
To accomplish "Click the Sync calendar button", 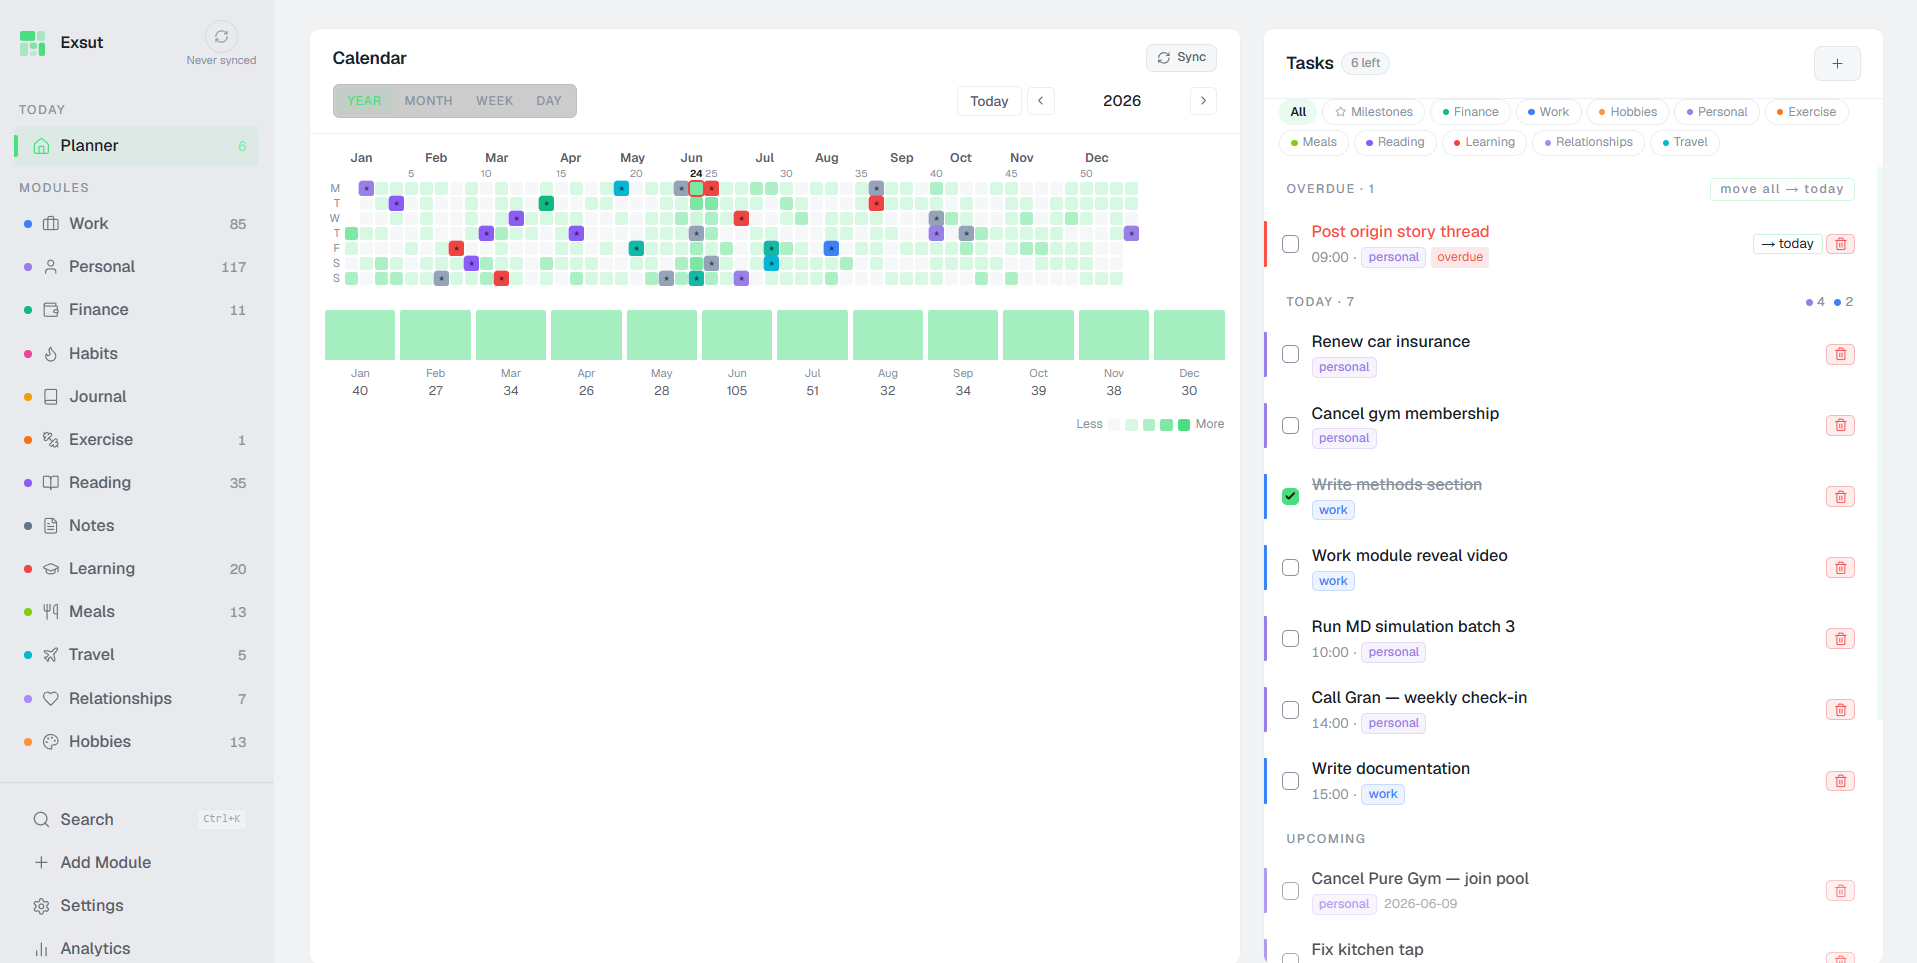I will [1181, 58].
